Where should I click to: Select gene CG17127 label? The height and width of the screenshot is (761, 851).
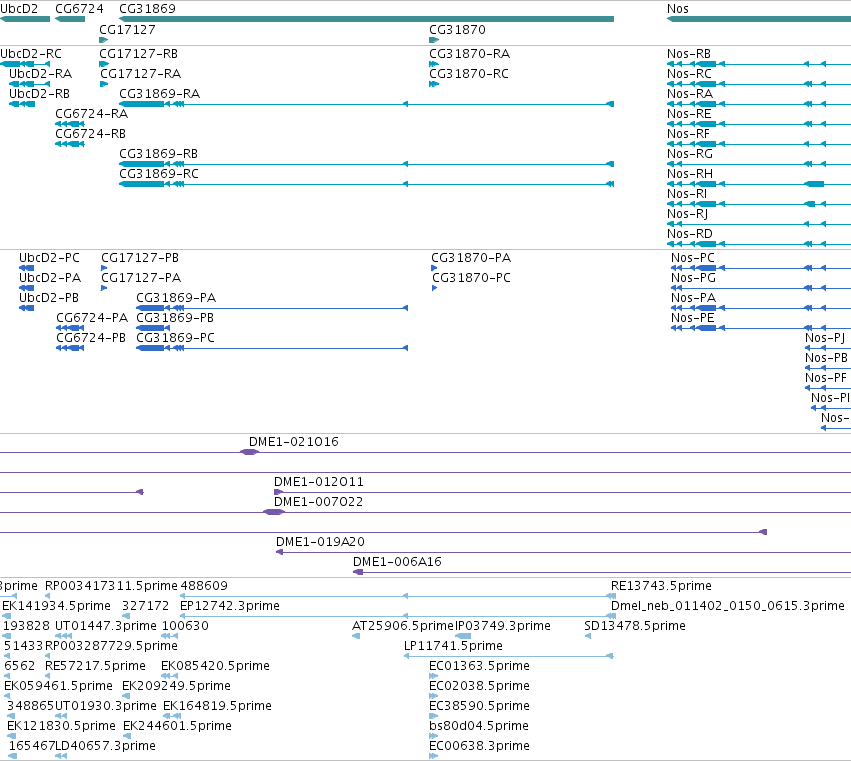click(127, 29)
